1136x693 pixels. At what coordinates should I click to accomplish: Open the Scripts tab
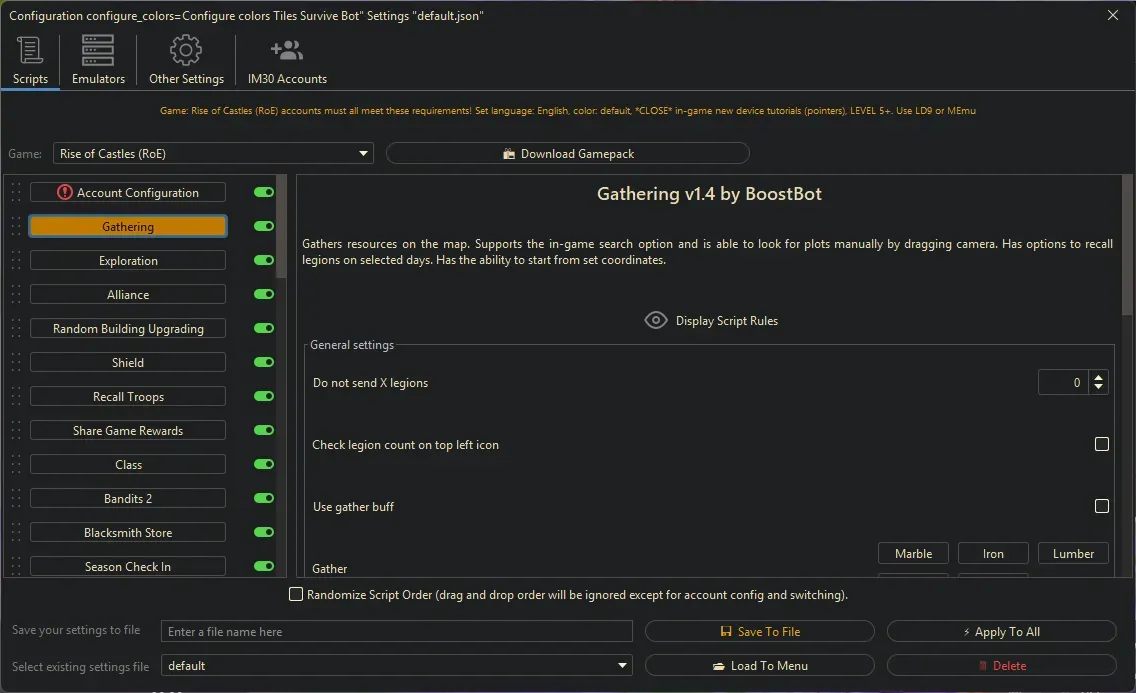(x=30, y=61)
